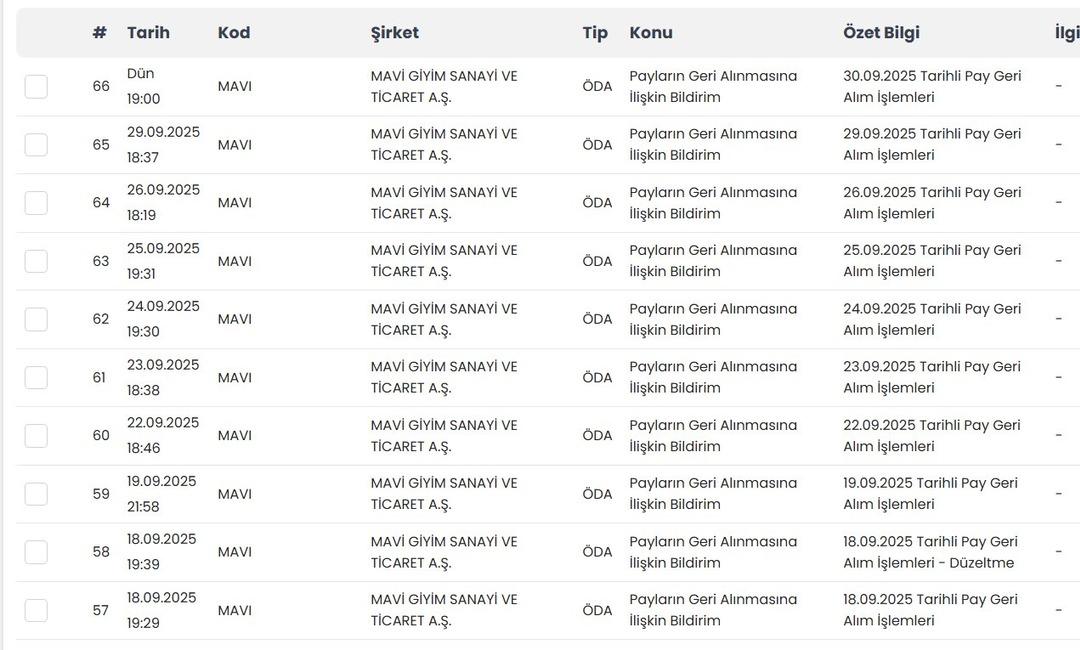Select the row 59 checkbox
This screenshot has width=1080, height=650.
36,494
